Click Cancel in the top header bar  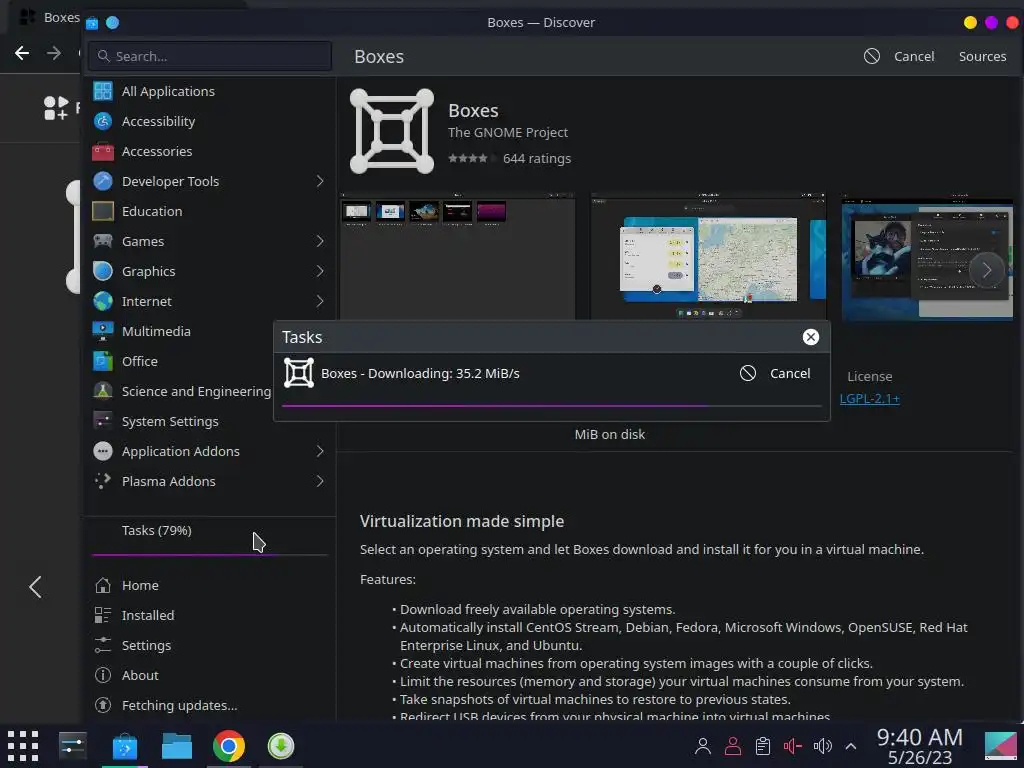coord(899,56)
